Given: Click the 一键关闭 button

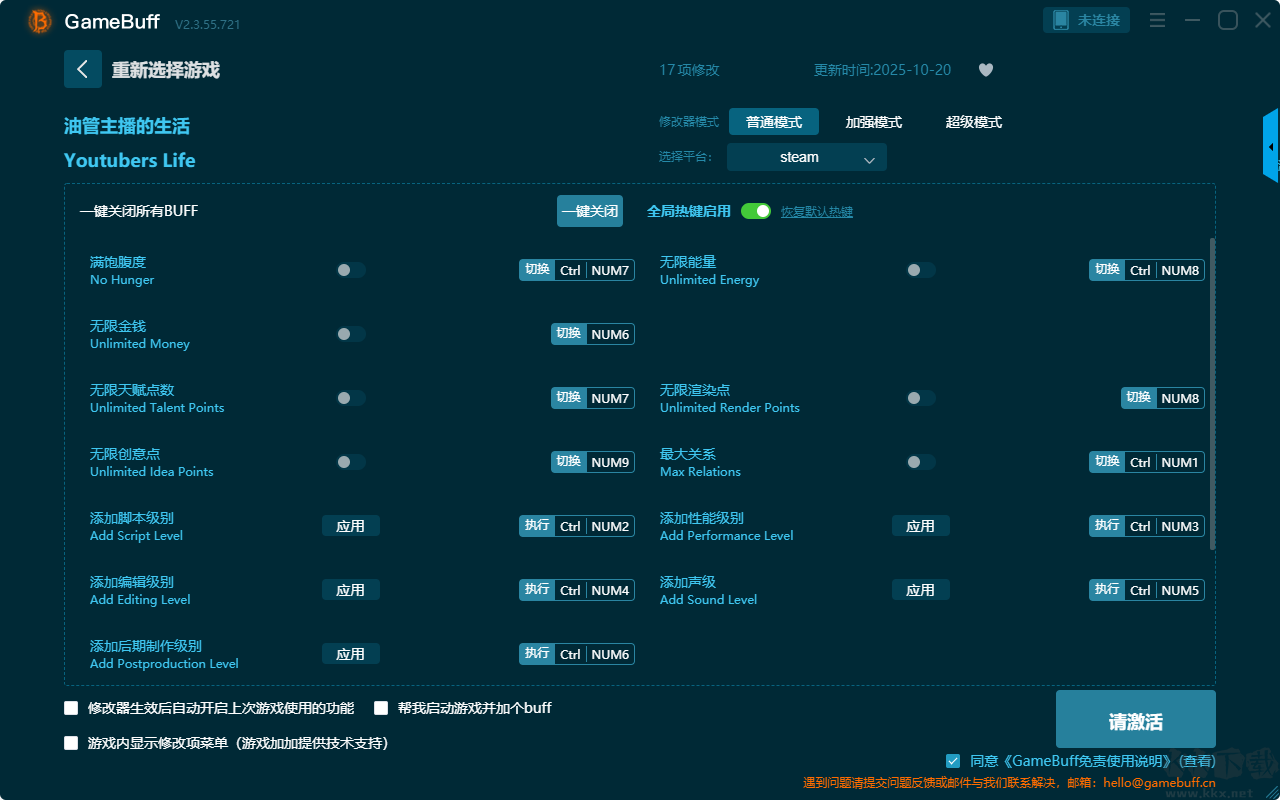Looking at the screenshot, I should 590,211.
